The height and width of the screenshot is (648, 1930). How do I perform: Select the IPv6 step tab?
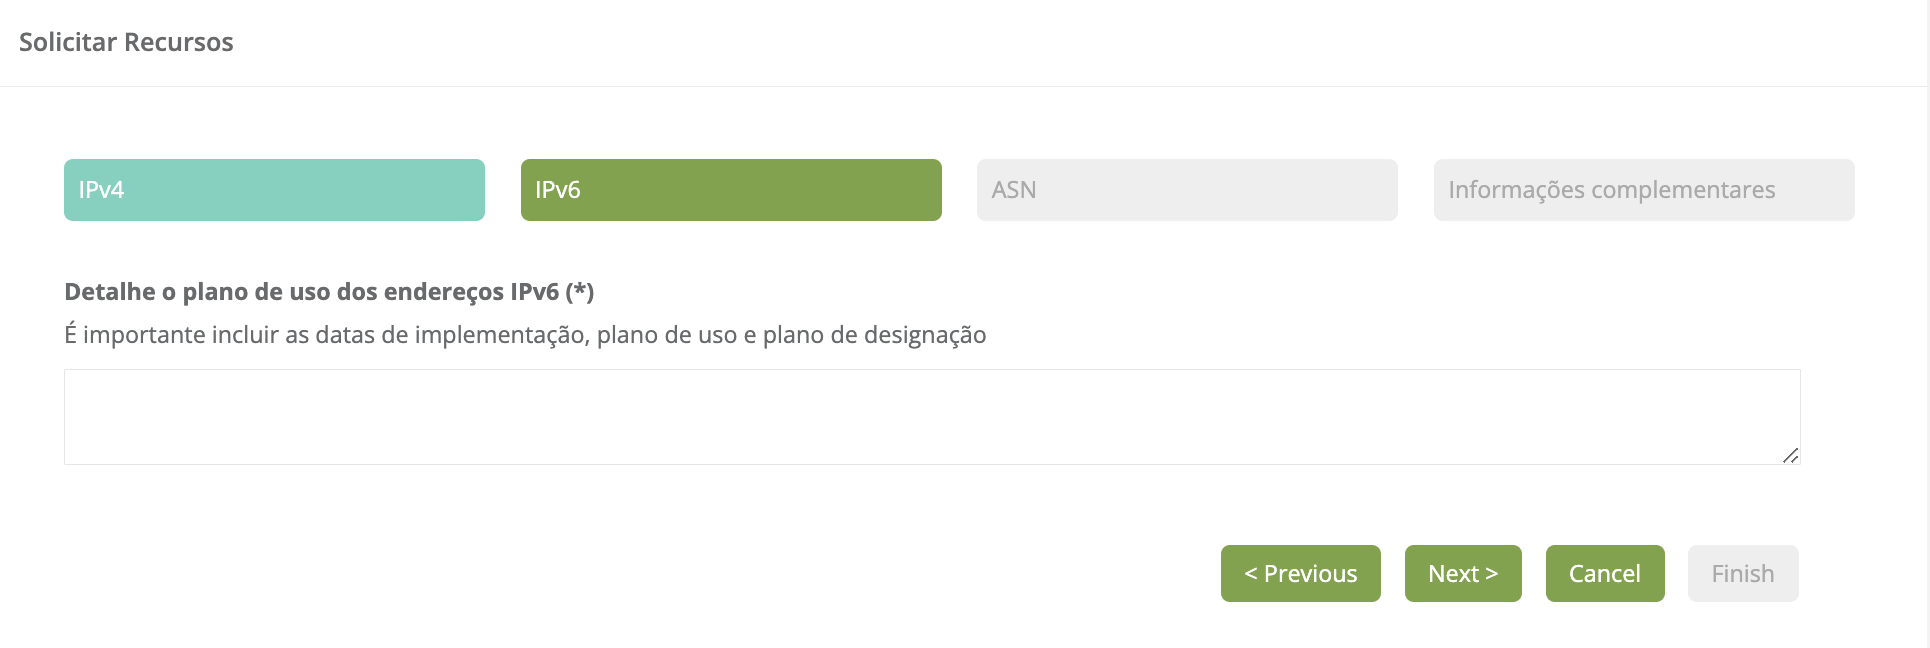[x=731, y=190]
